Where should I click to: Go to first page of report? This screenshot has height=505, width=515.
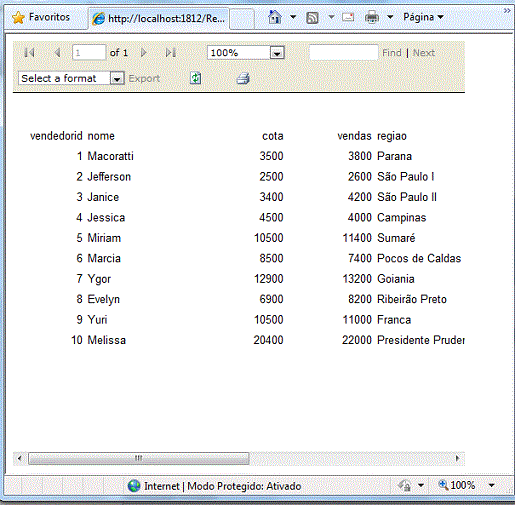pos(29,53)
